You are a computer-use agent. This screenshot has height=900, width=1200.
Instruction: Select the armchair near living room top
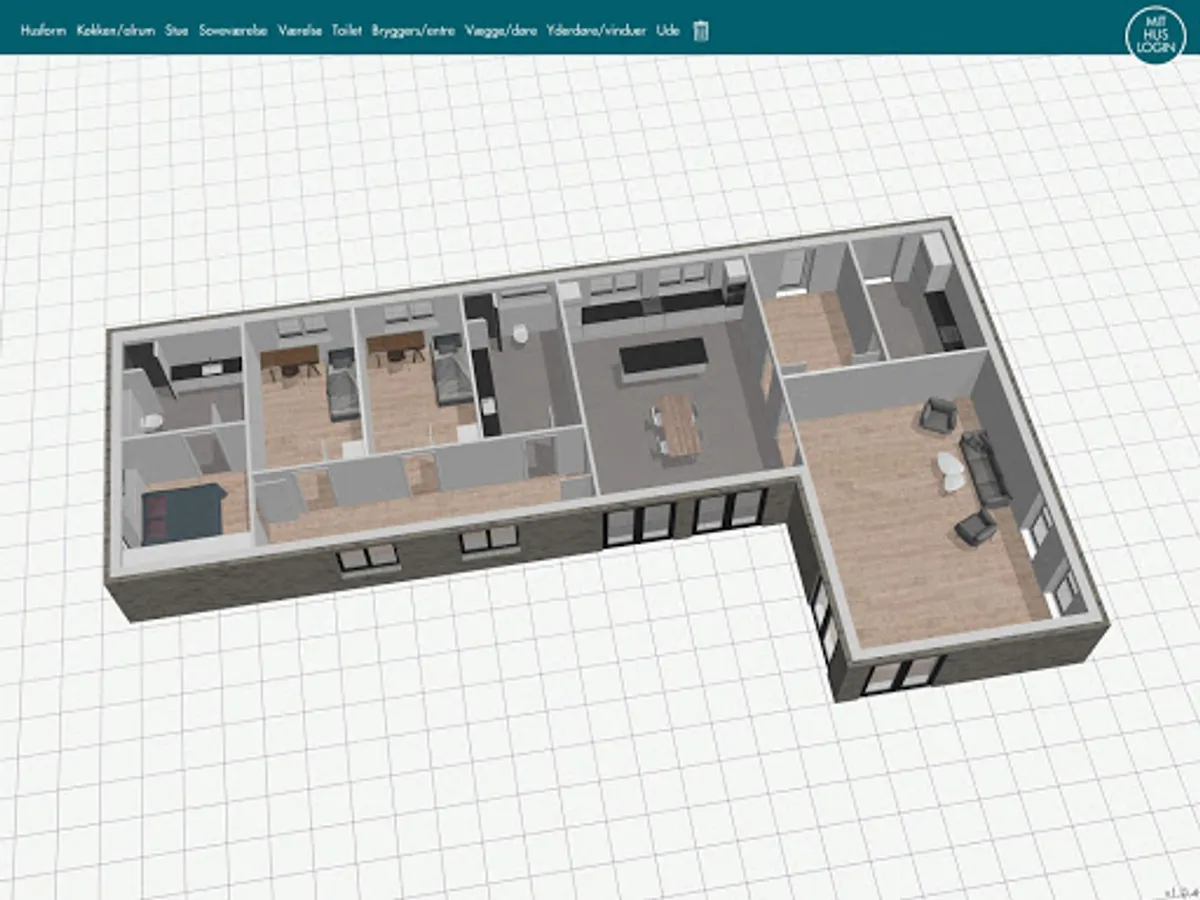tap(938, 415)
